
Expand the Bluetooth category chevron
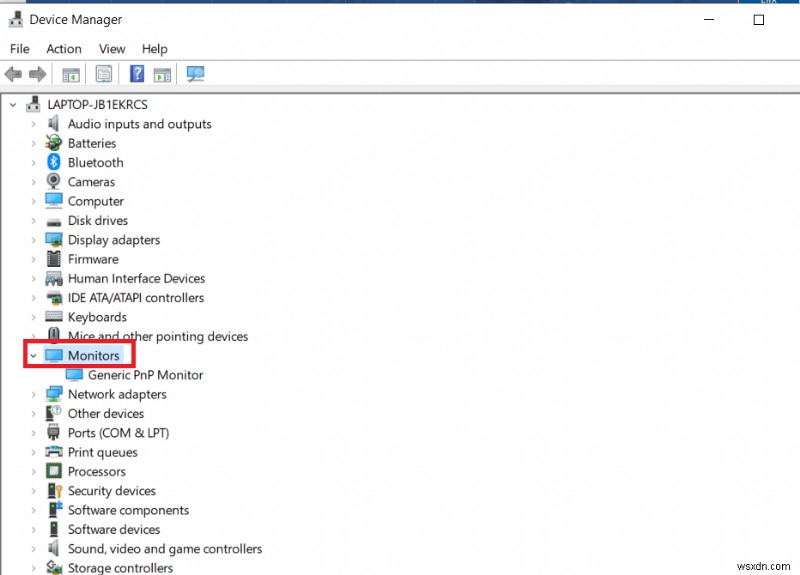[34, 163]
